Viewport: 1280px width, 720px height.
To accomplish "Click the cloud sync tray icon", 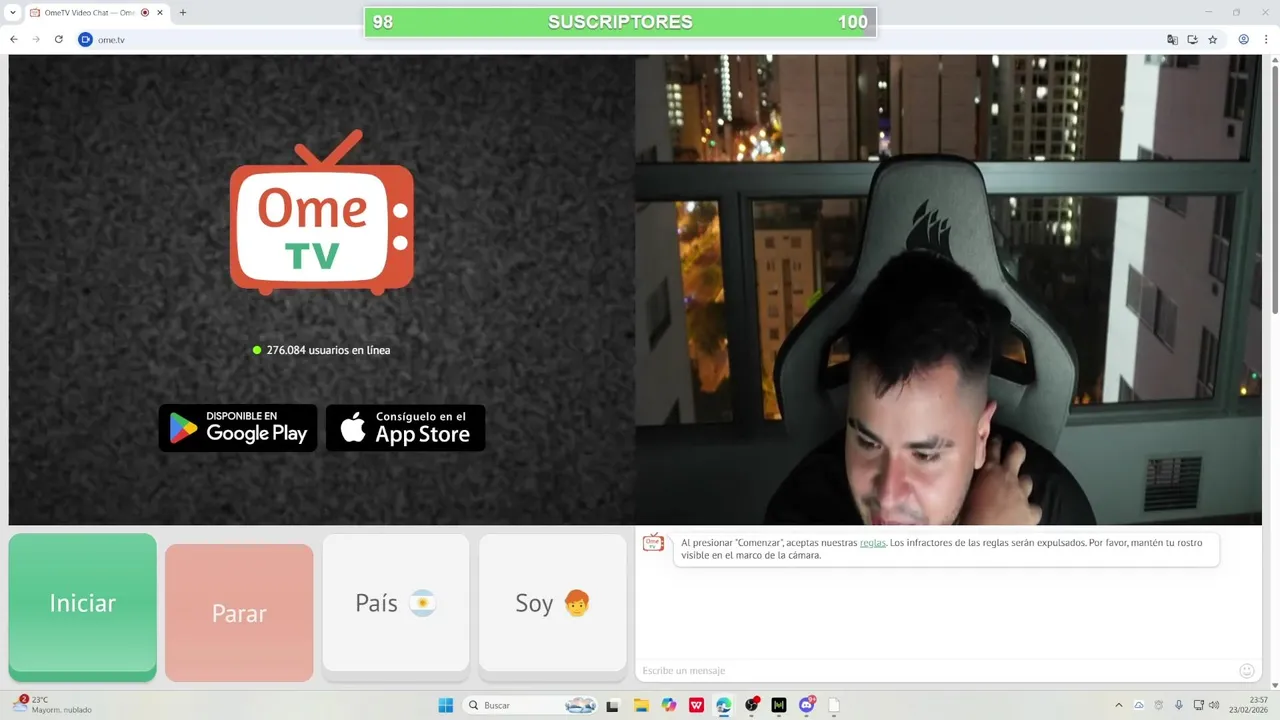I will (x=1138, y=705).
